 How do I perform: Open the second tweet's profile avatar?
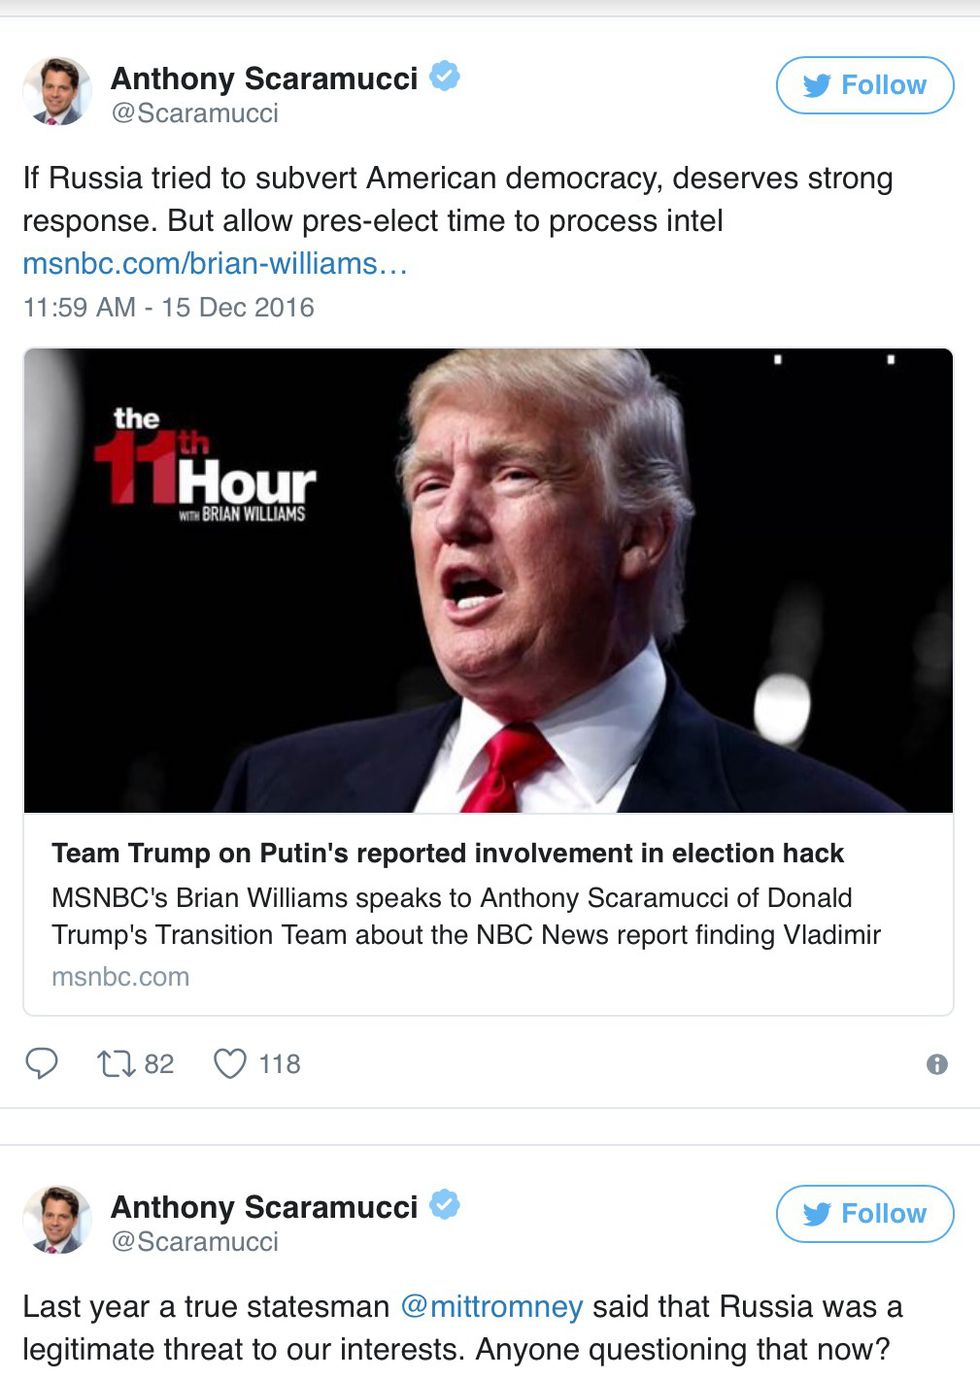pos(57,1220)
